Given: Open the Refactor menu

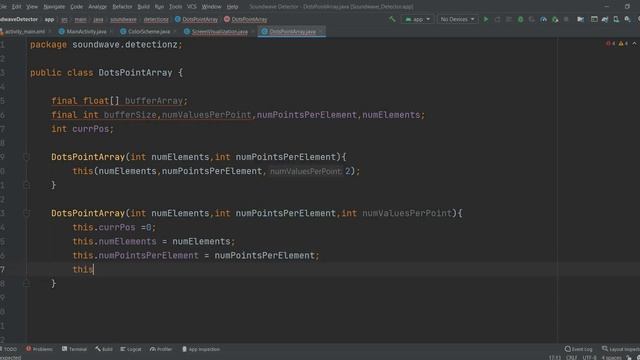Looking at the screenshot, I should pyautogui.click(x=122, y=7).
